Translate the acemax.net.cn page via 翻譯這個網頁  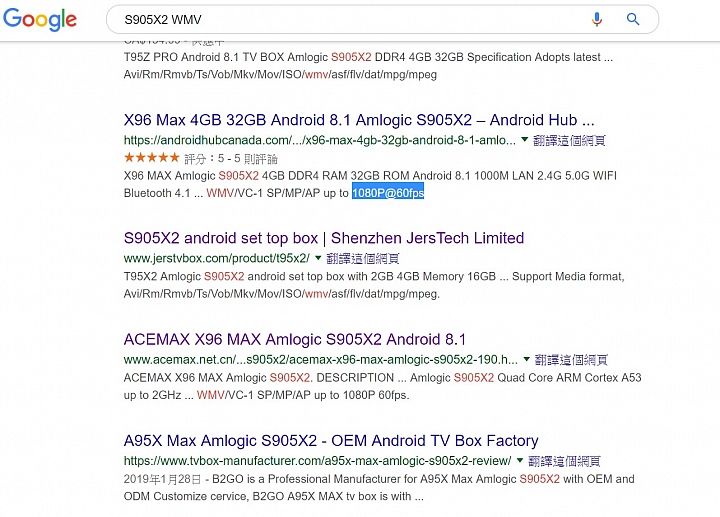[x=571, y=360]
